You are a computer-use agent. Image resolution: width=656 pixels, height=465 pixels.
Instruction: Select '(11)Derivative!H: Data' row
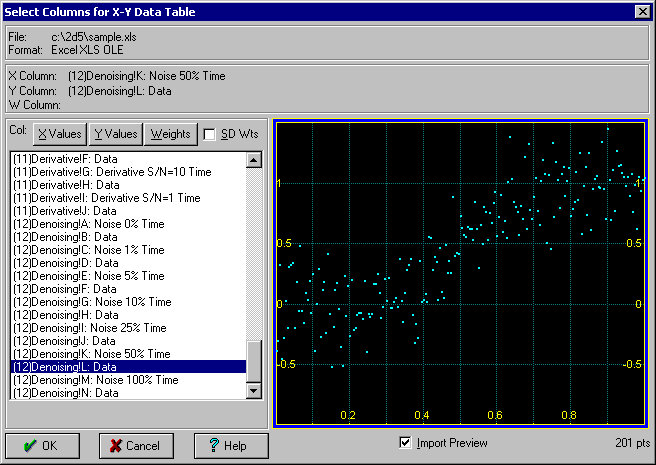click(128, 185)
